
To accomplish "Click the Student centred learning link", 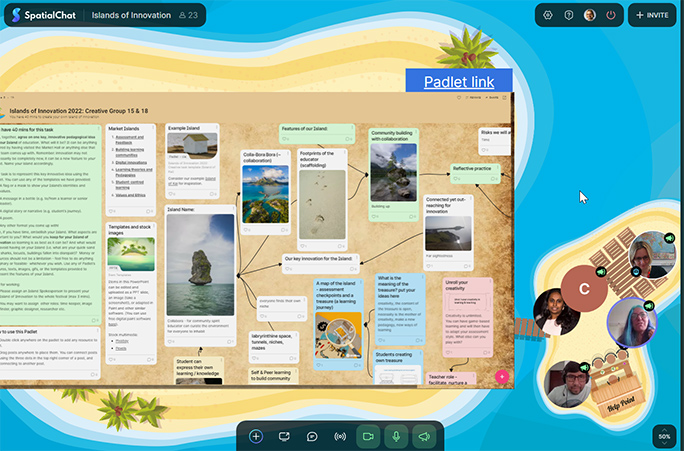I will pos(130,184).
